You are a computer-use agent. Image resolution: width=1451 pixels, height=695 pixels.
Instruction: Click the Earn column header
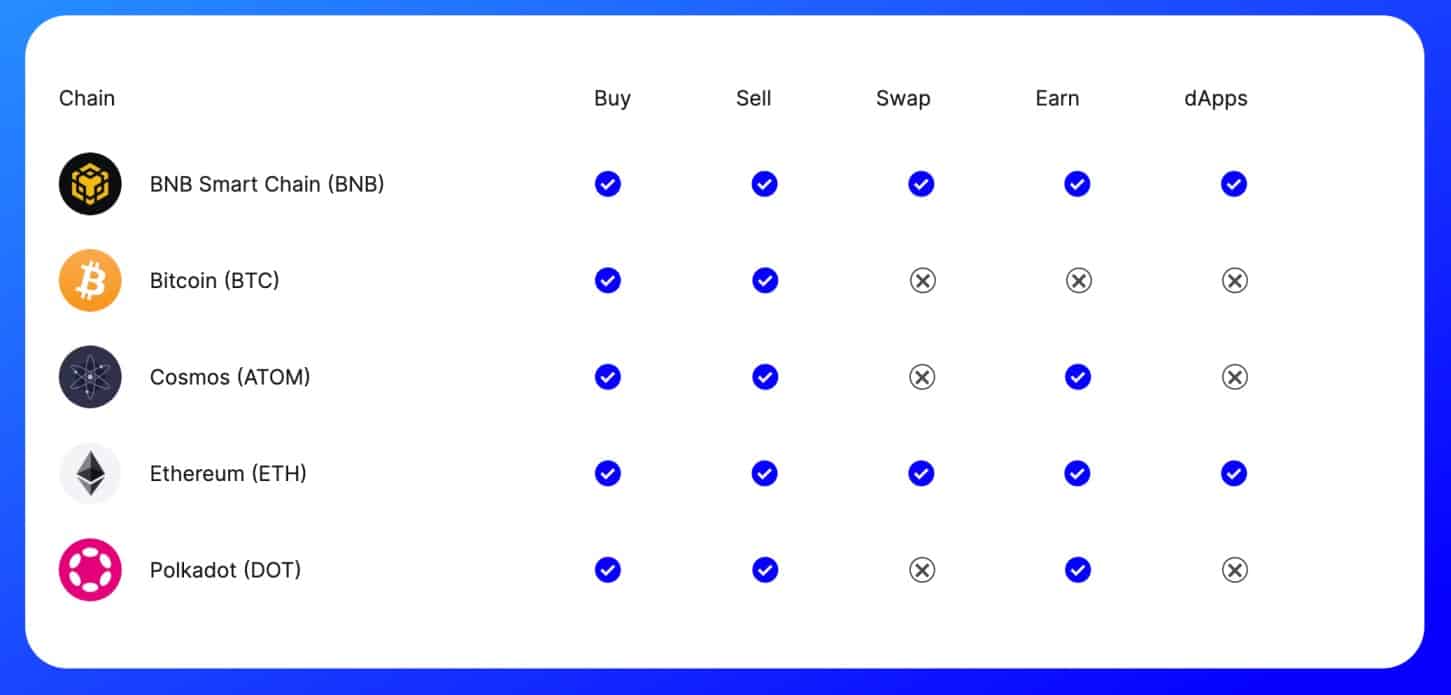click(x=1057, y=98)
